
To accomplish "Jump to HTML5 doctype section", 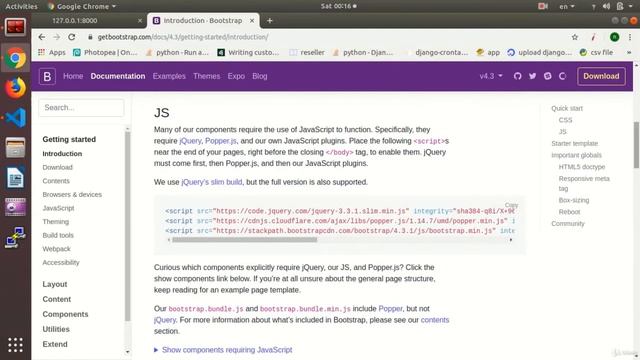I will pyautogui.click(x=582, y=167).
